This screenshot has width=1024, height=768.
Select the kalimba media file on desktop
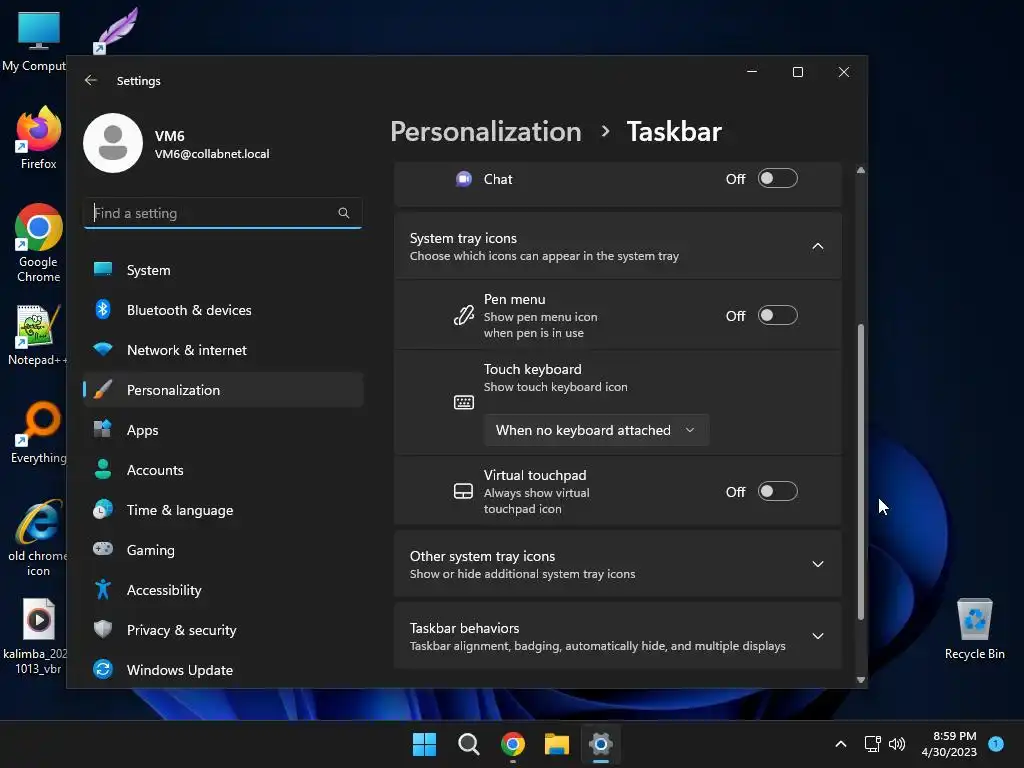pos(38,637)
